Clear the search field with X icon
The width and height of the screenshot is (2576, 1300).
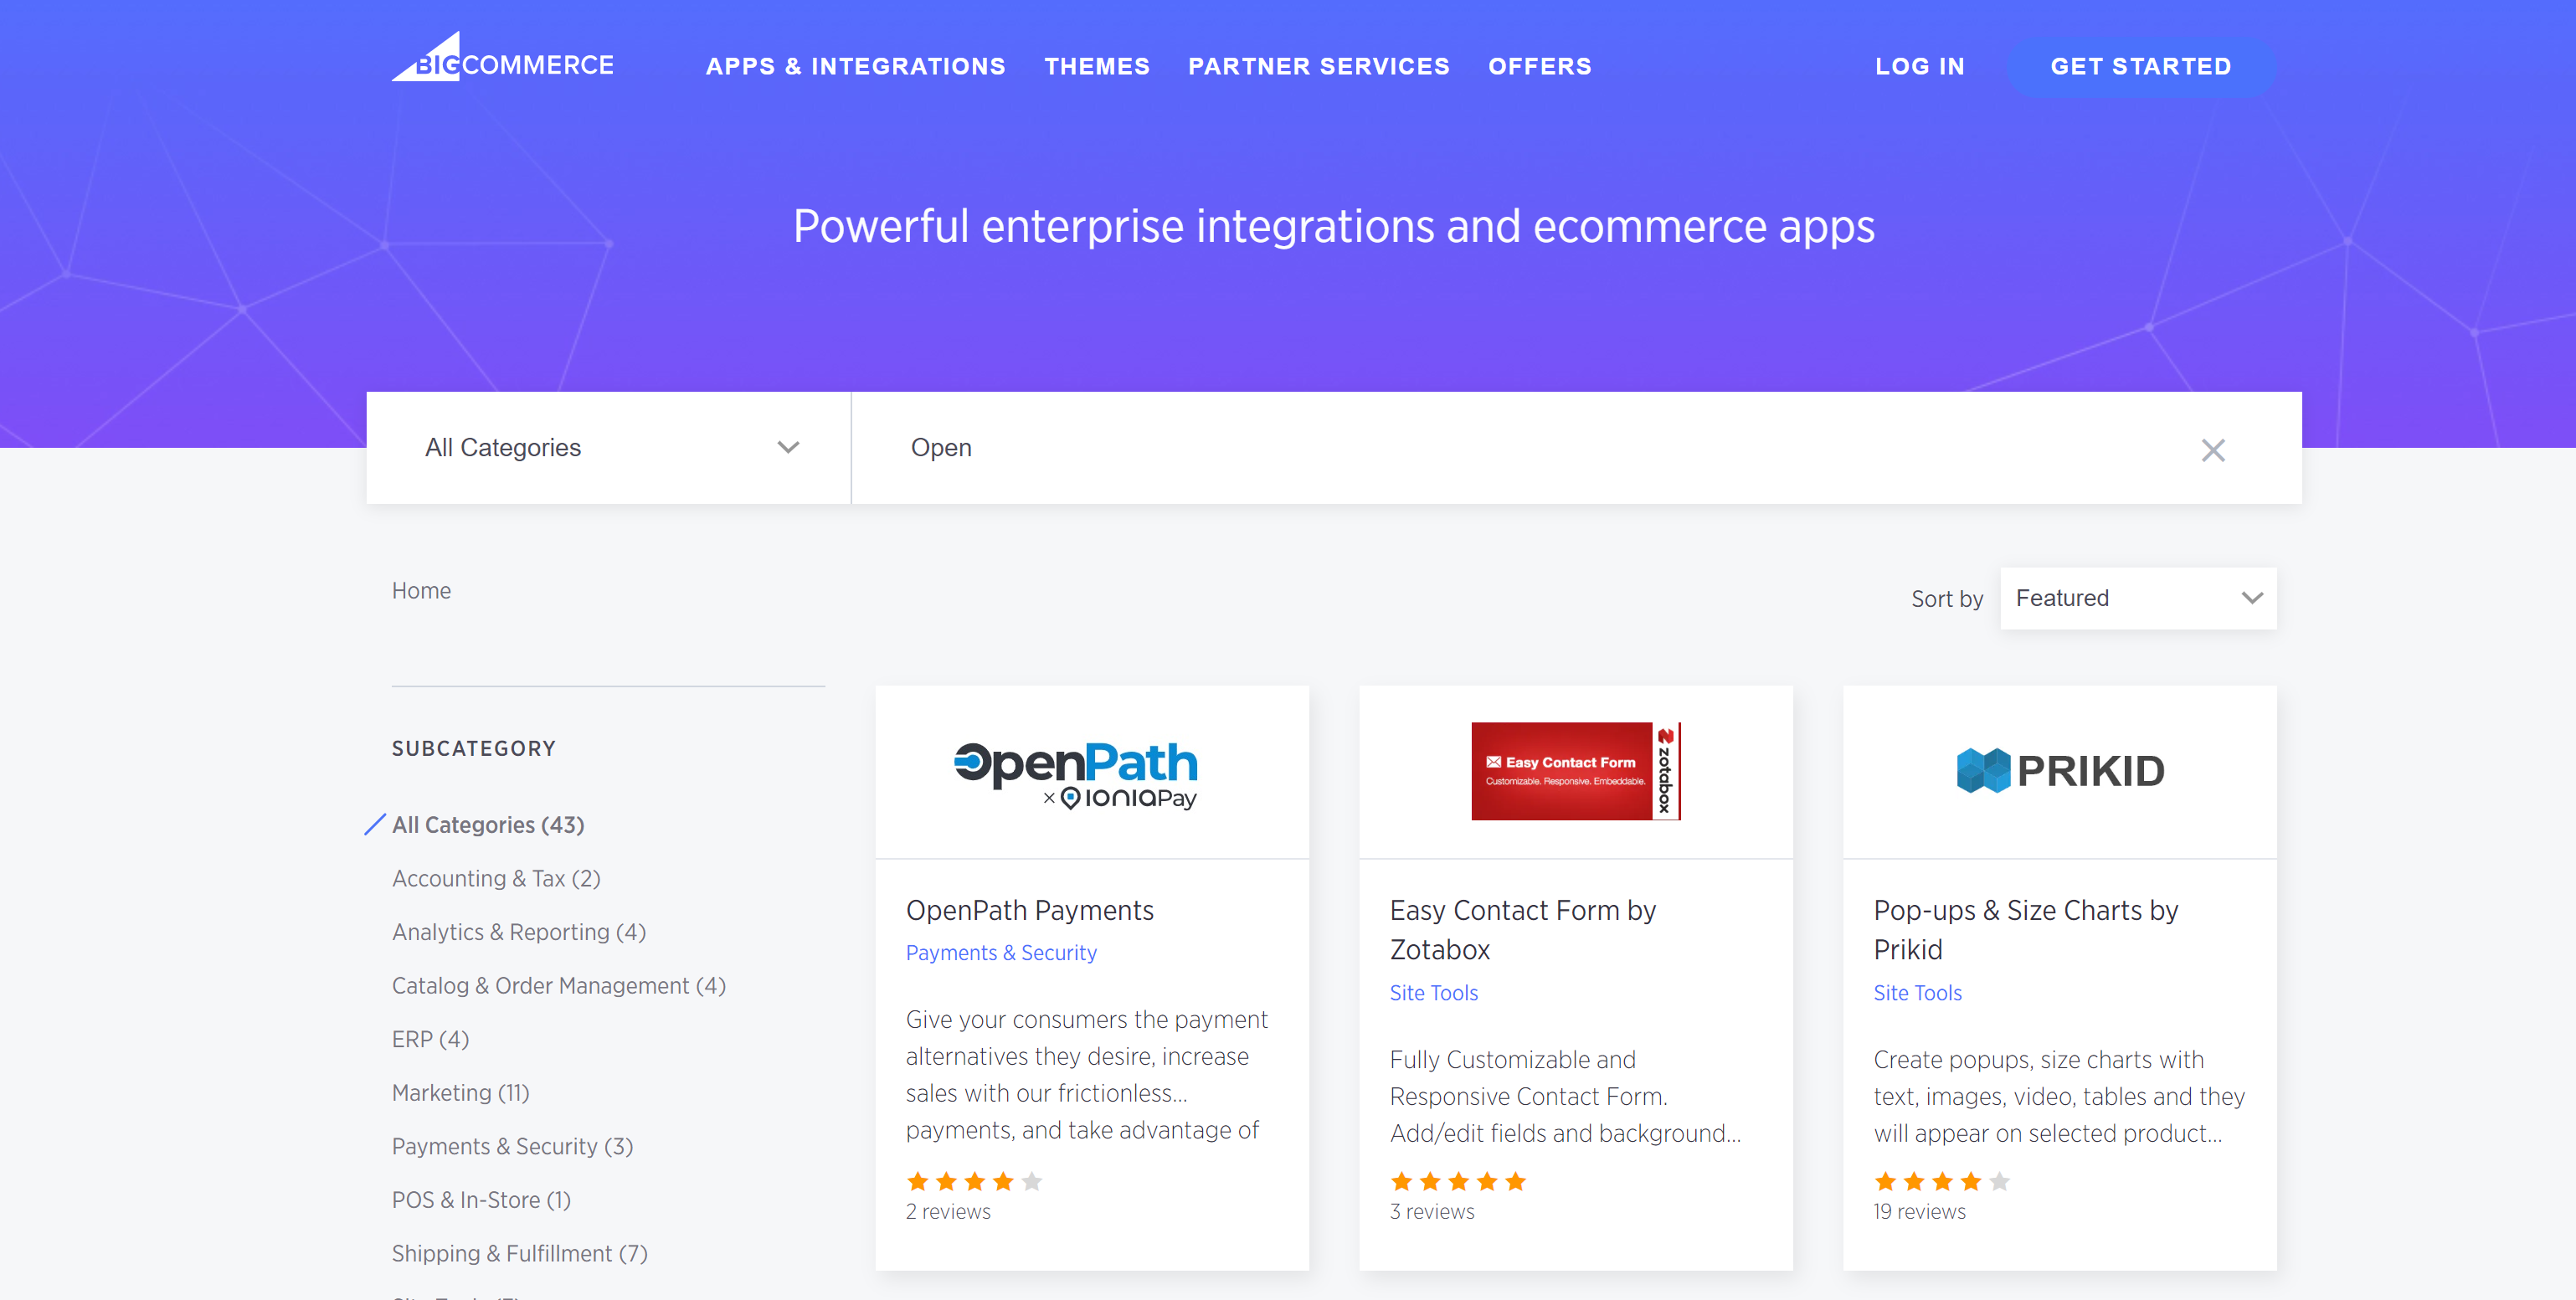(x=2212, y=450)
